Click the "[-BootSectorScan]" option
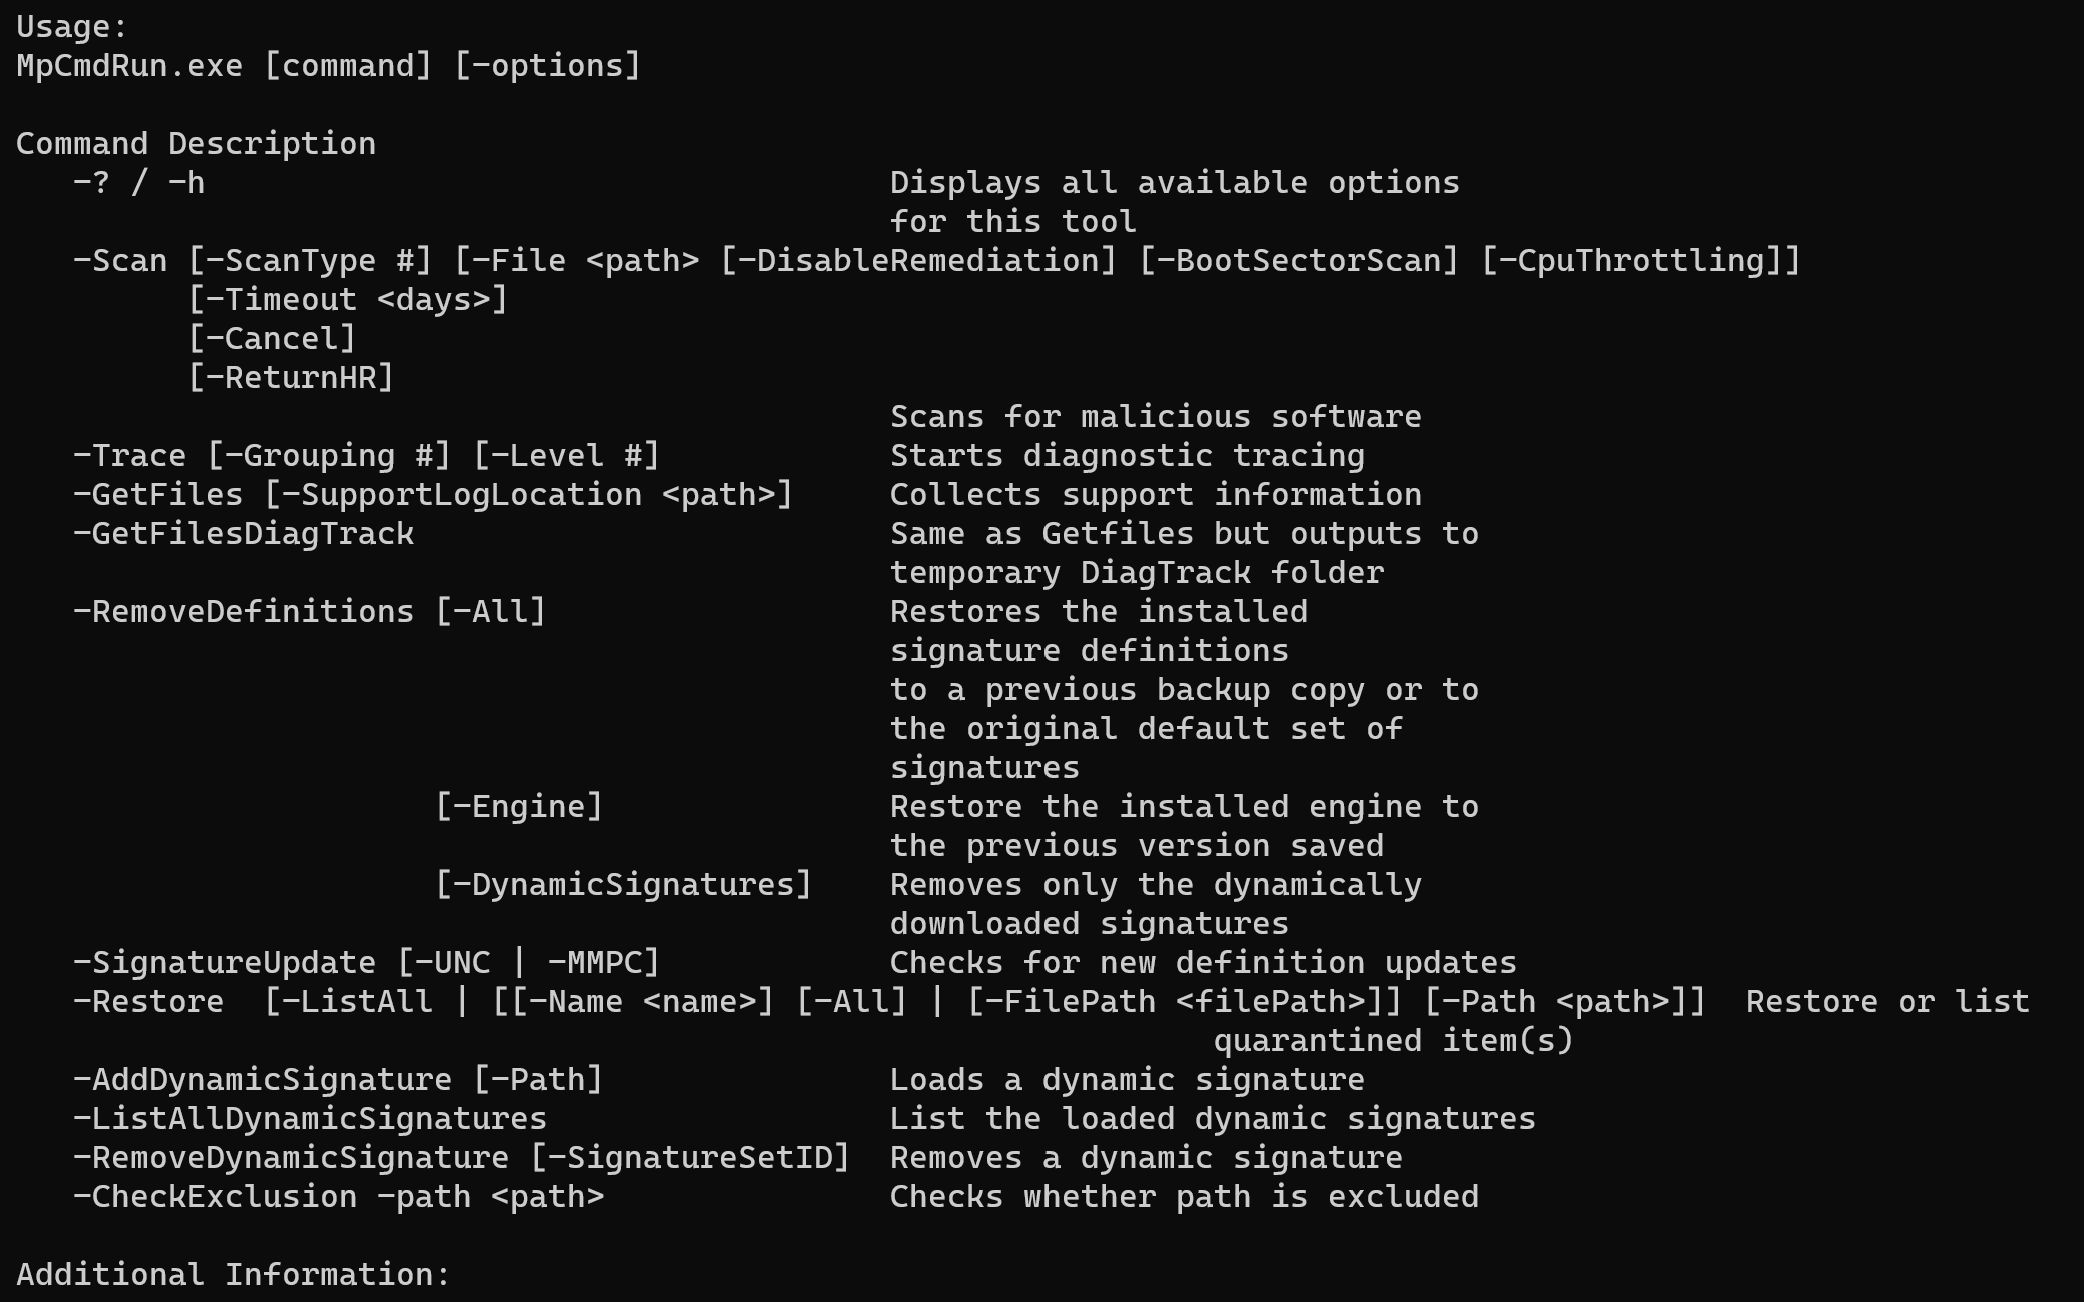2084x1302 pixels. pyautogui.click(x=1299, y=261)
